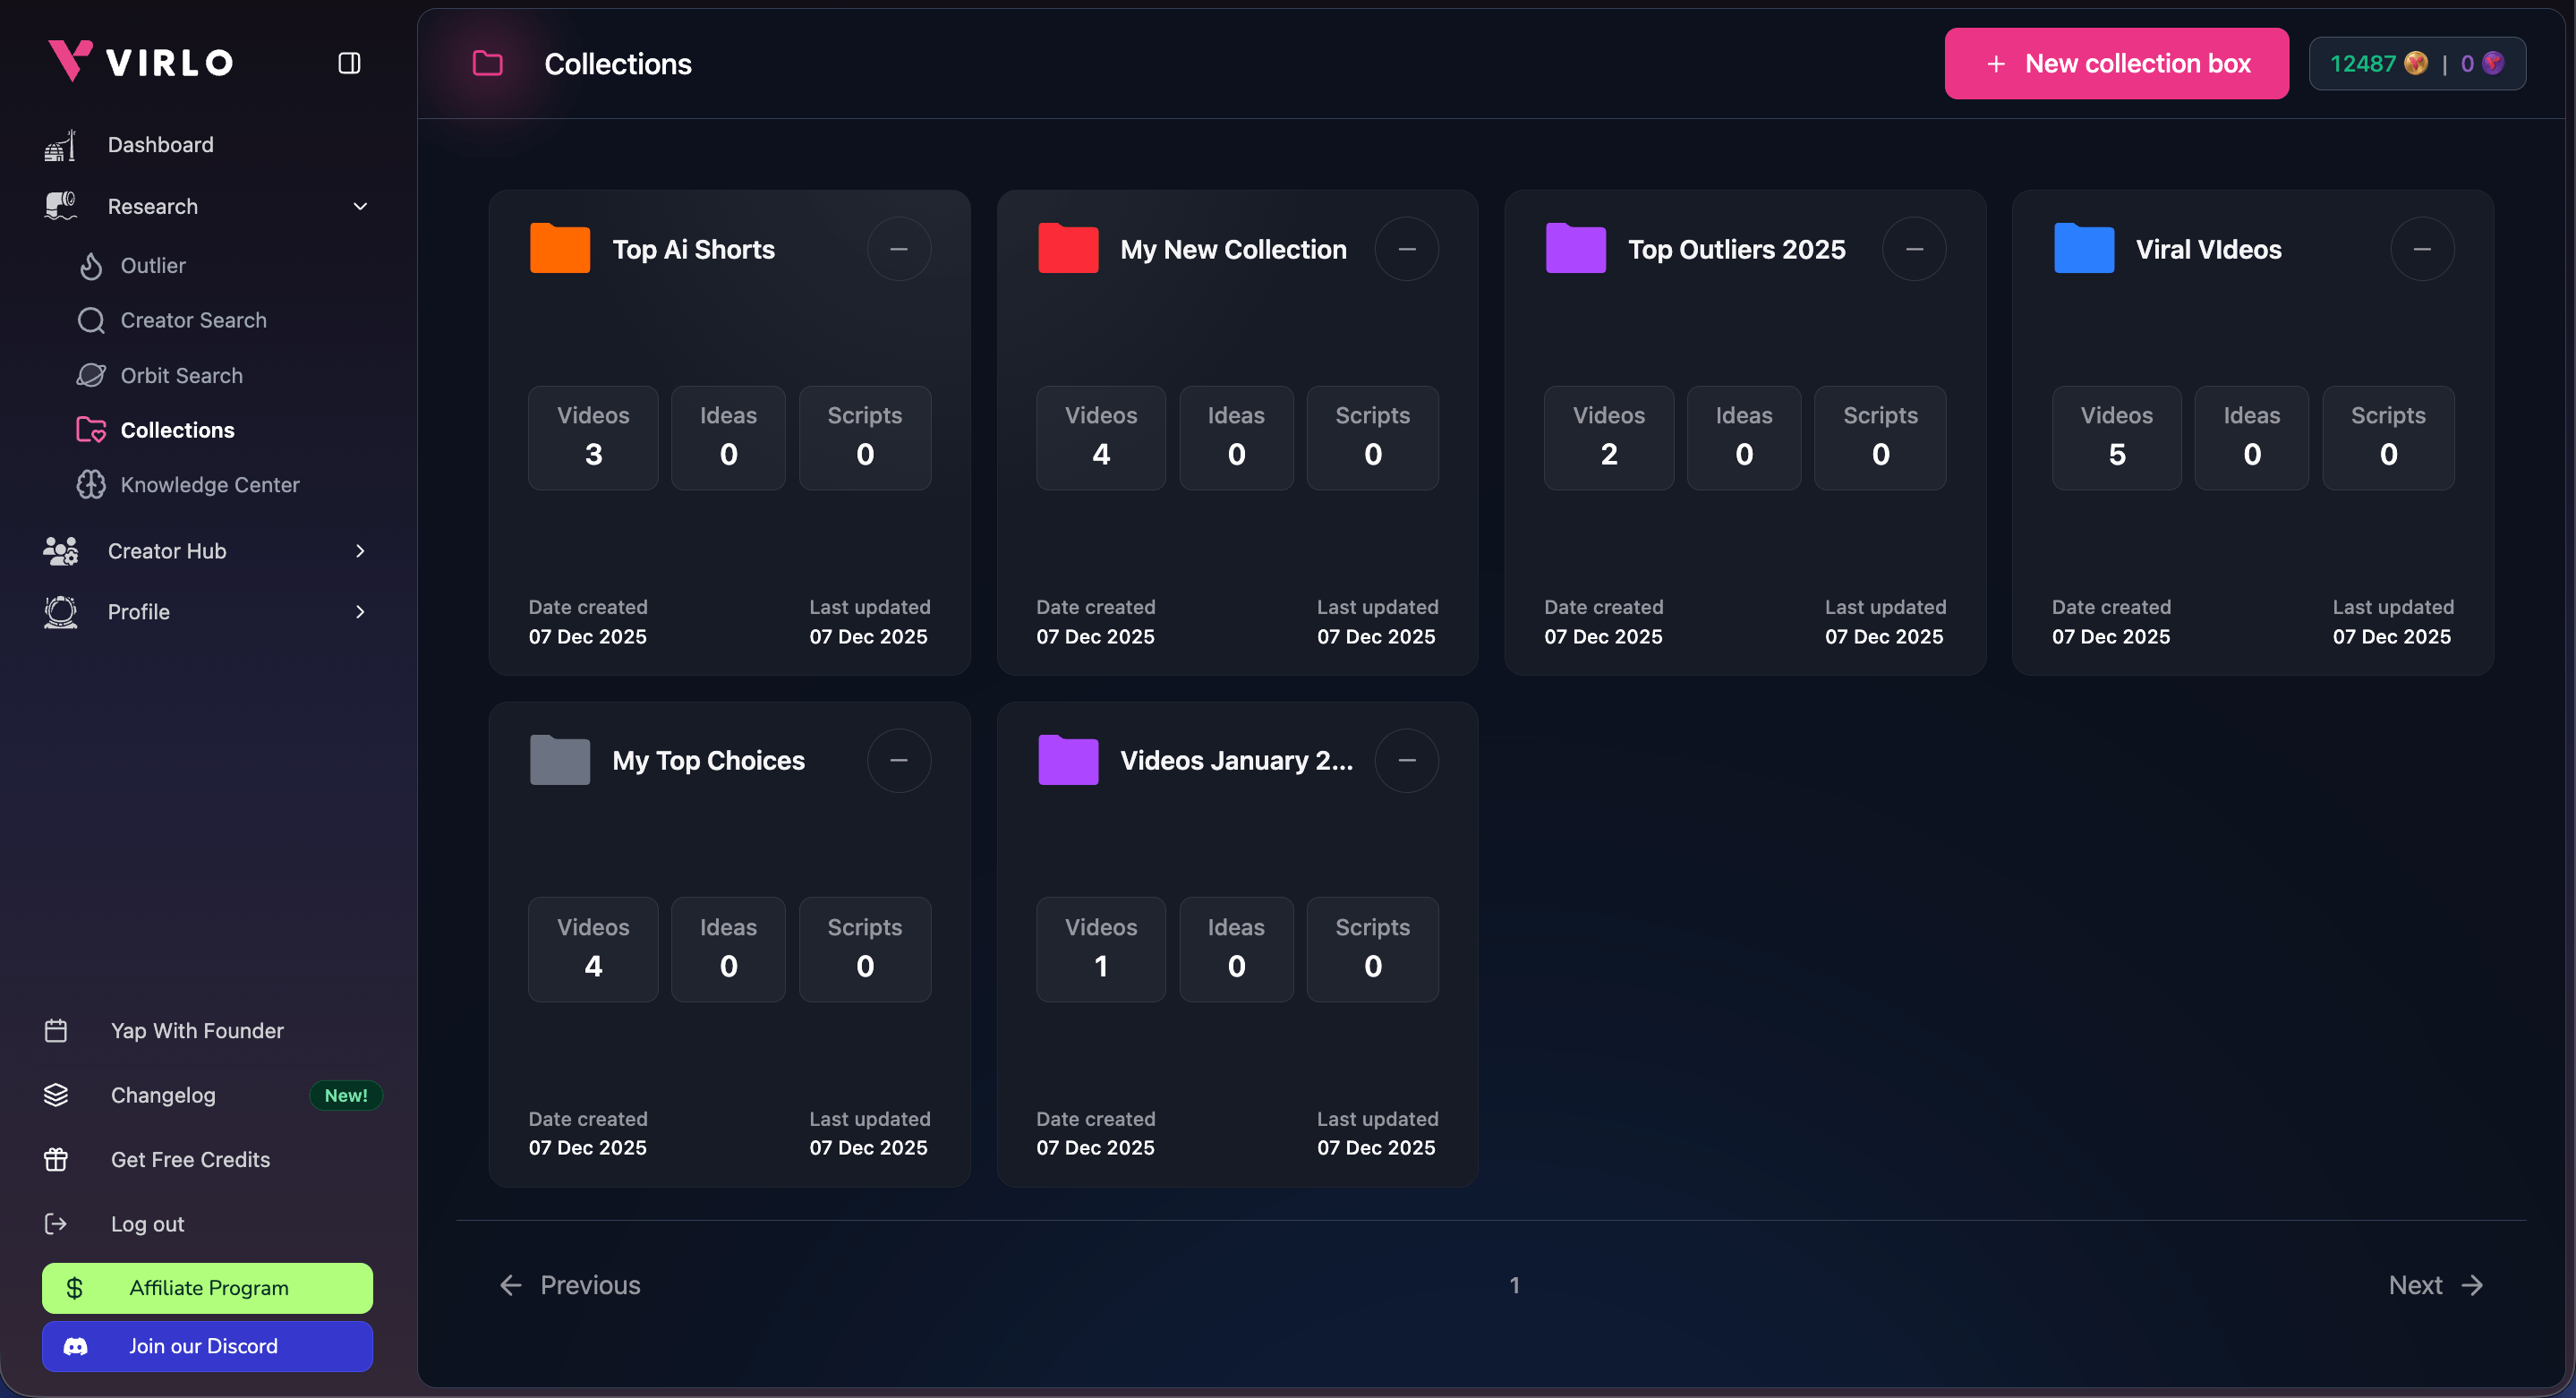This screenshot has width=2576, height=1398.
Task: Expand the Creator Hub section
Action: (359, 551)
